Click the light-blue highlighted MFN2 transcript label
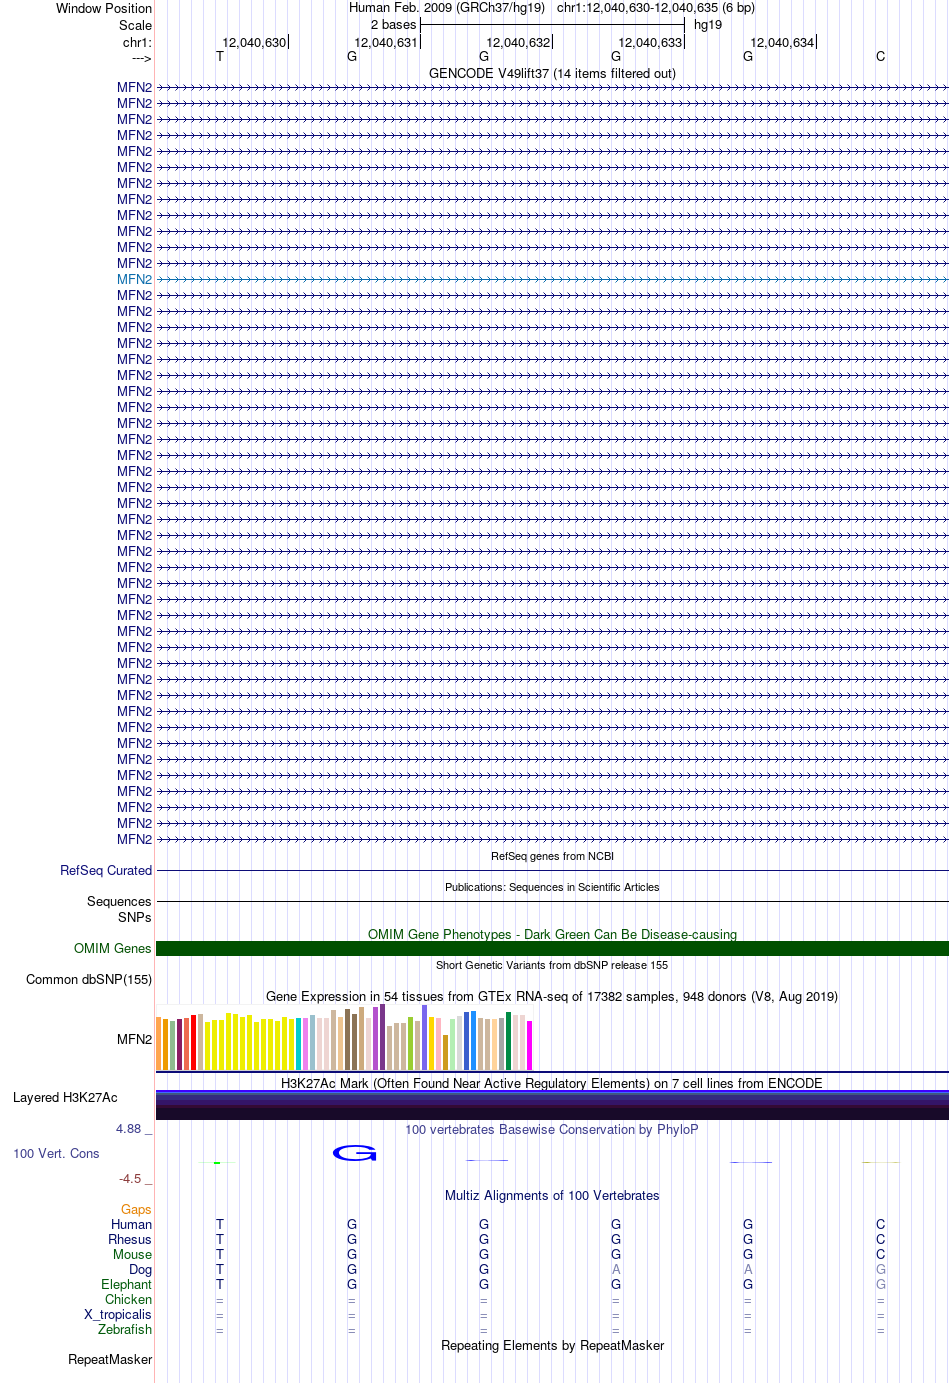The height and width of the screenshot is (1383, 950). point(134,279)
